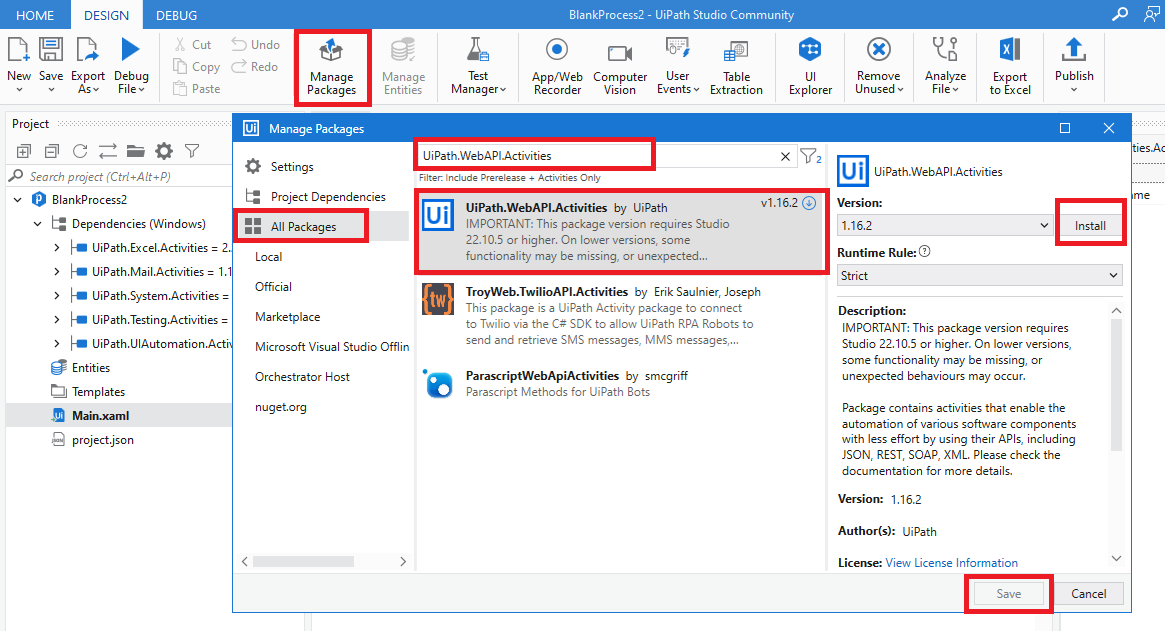Open Debug File dropdown arrow

[141, 89]
